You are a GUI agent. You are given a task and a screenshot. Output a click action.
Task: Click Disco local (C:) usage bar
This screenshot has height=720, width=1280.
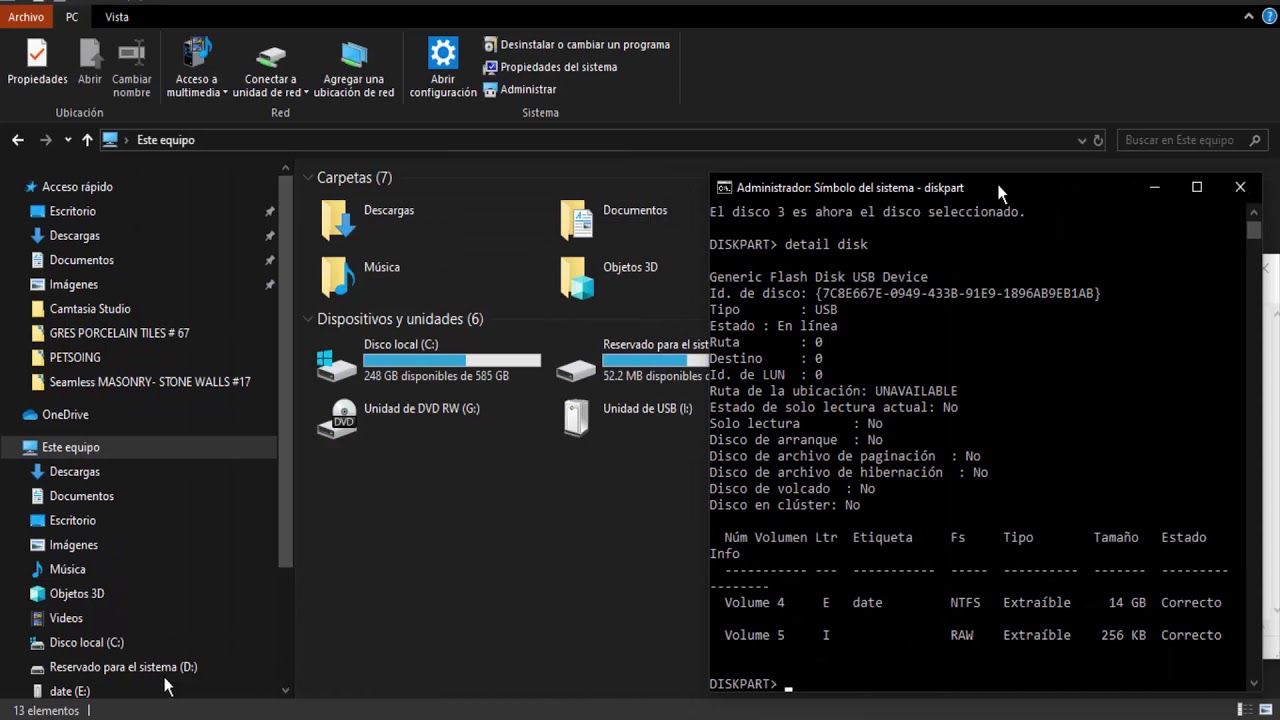[452, 360]
